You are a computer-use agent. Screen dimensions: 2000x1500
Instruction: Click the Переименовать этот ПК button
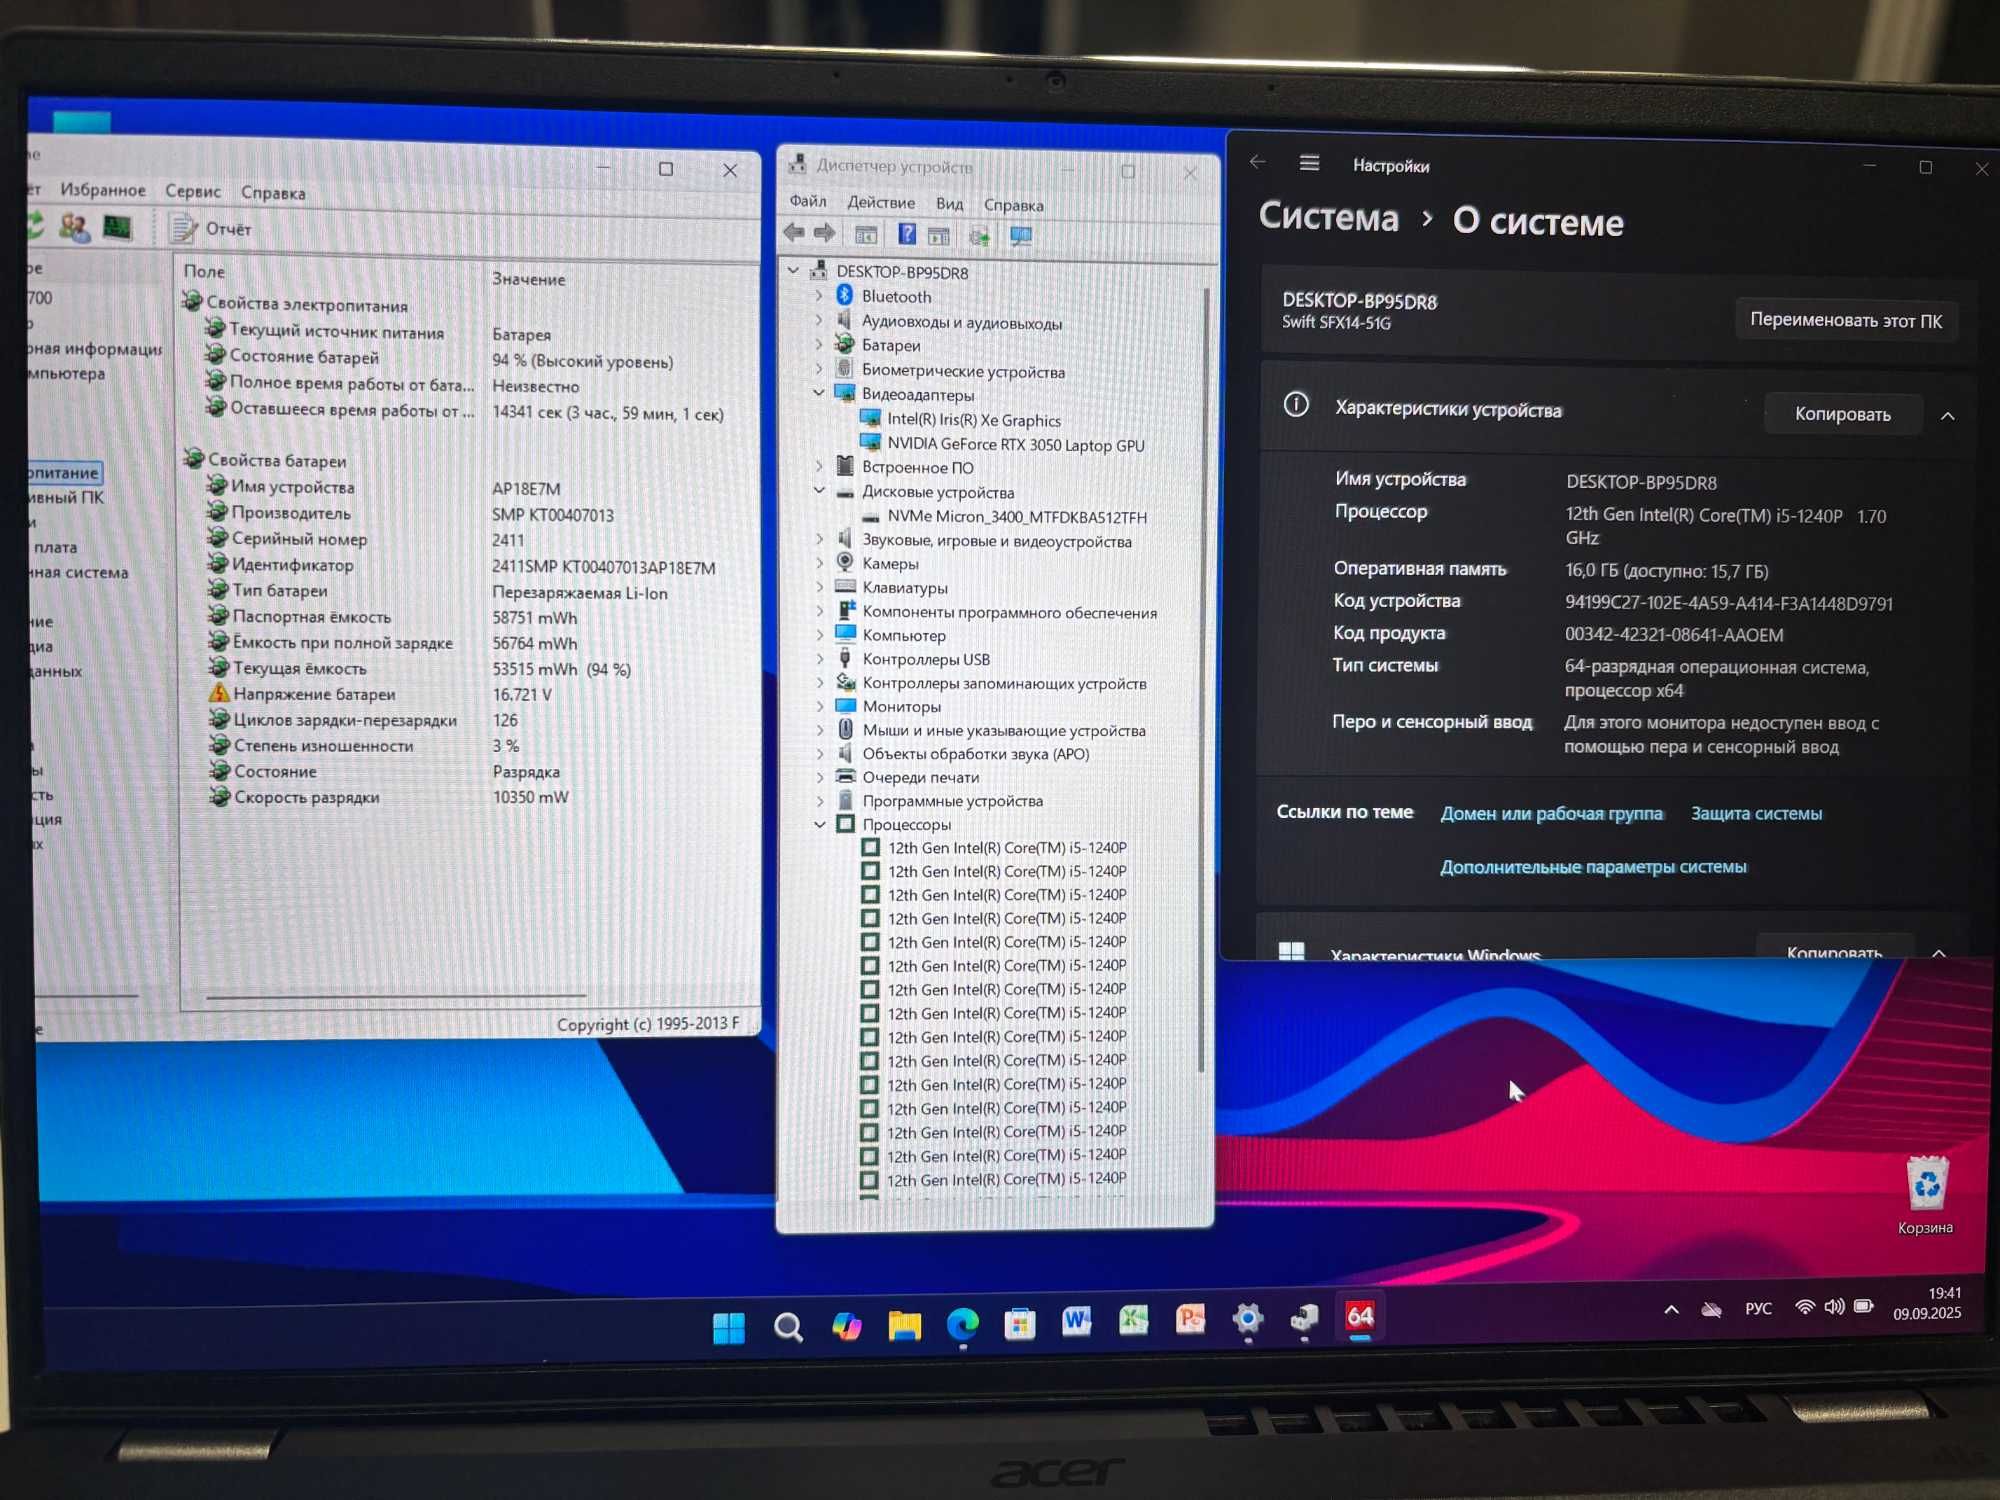[x=1846, y=320]
